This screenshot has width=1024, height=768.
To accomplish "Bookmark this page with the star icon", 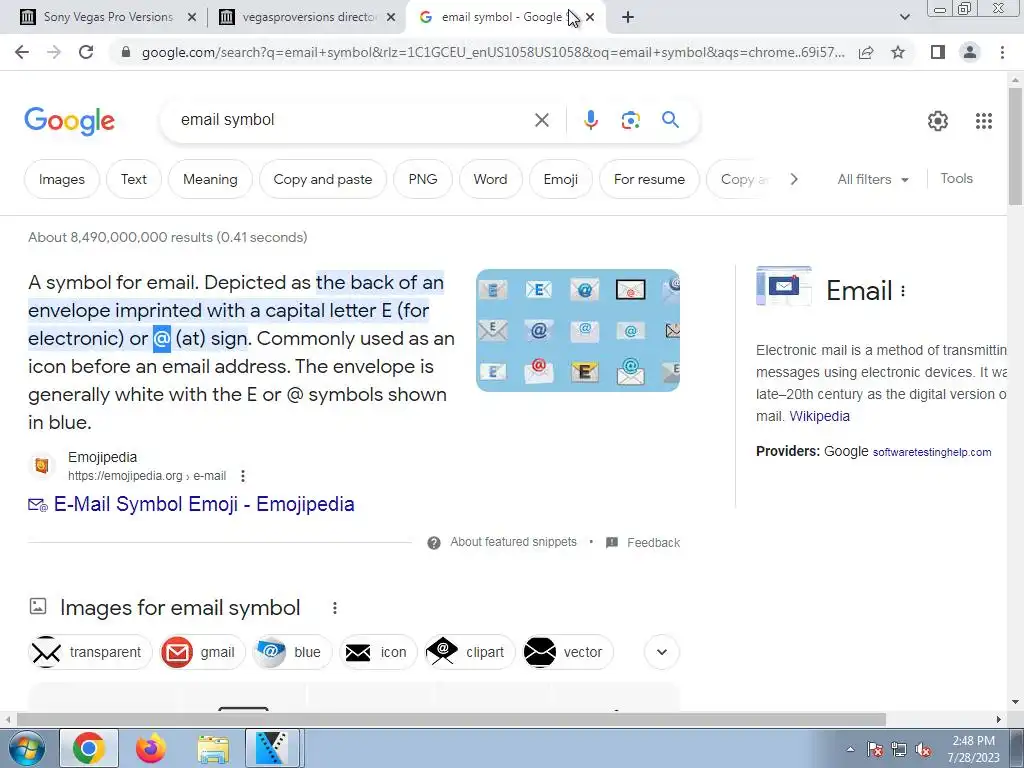I will [x=898, y=52].
